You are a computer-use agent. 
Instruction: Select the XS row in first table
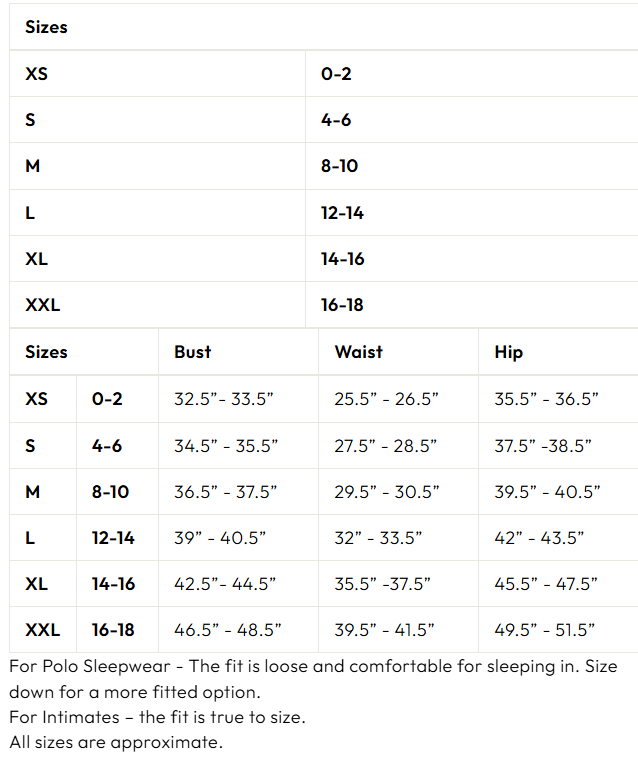[324, 73]
